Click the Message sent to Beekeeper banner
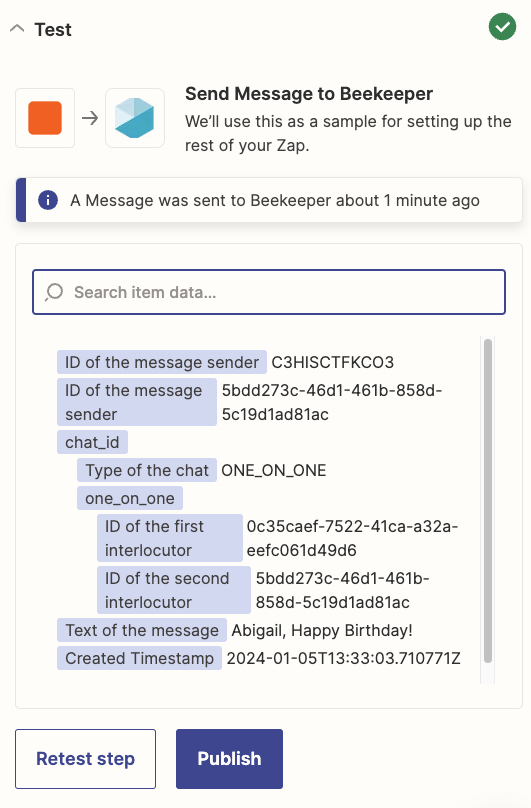 point(269,200)
